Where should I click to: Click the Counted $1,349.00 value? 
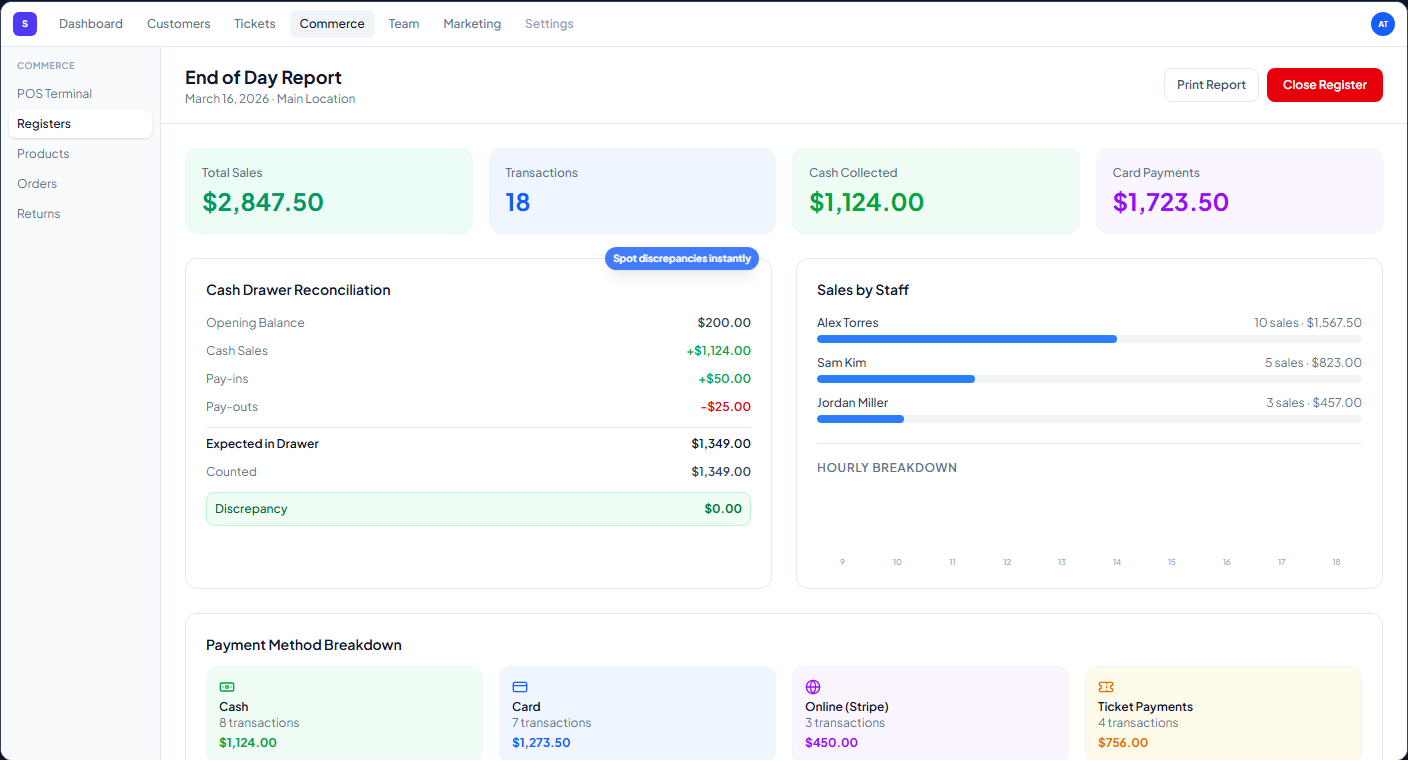(x=721, y=472)
